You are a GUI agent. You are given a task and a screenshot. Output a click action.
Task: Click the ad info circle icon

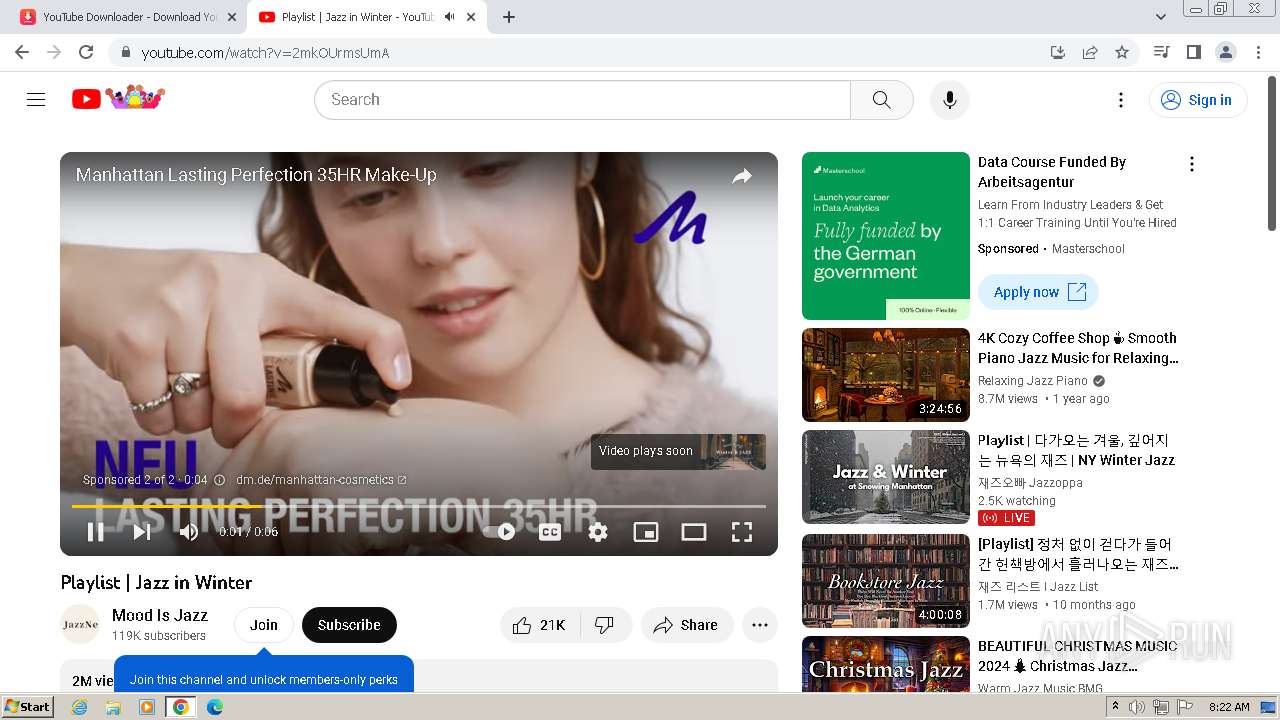(x=220, y=480)
